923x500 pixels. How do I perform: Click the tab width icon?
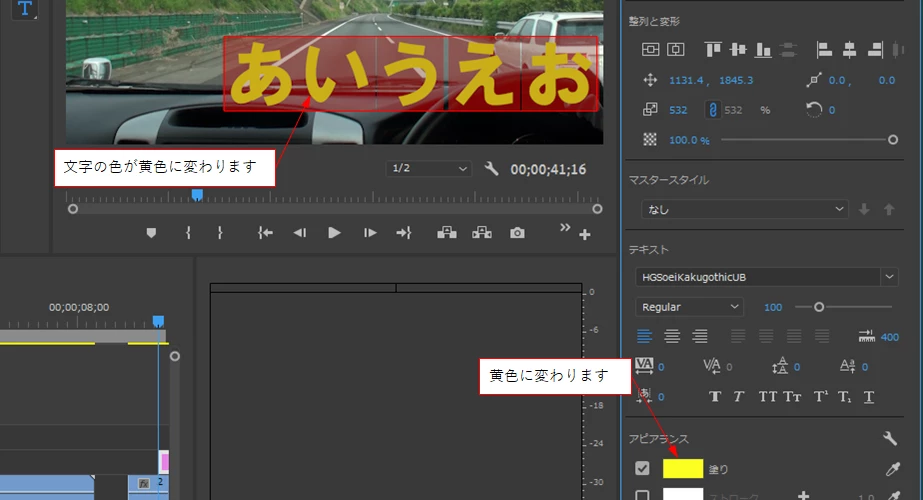pos(866,336)
